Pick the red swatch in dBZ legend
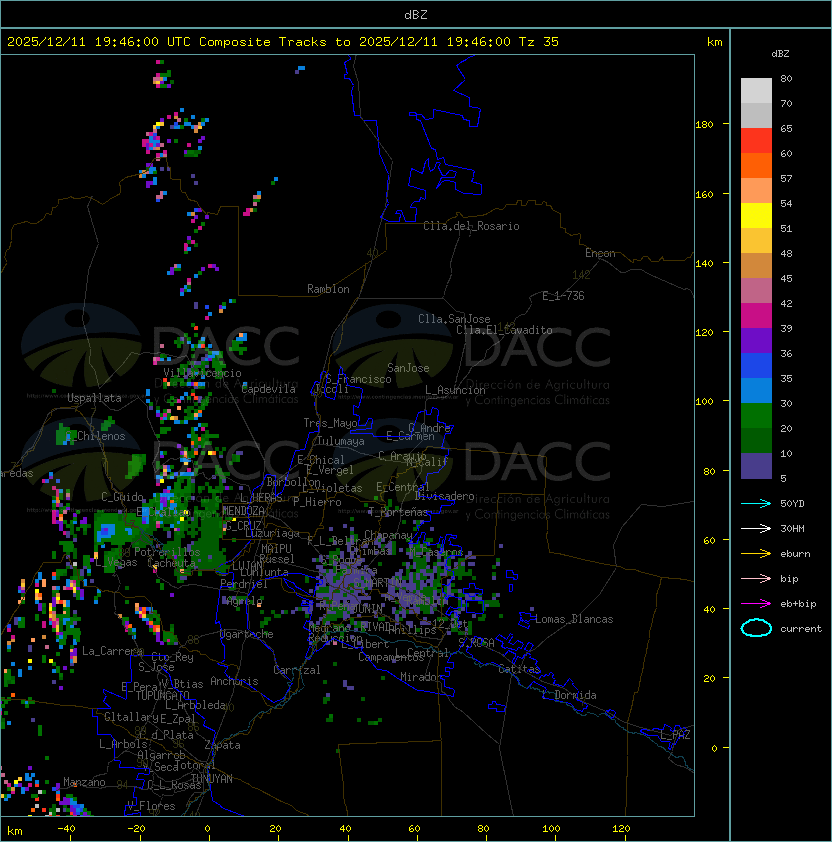Image resolution: width=832 pixels, height=842 pixels. [756, 141]
